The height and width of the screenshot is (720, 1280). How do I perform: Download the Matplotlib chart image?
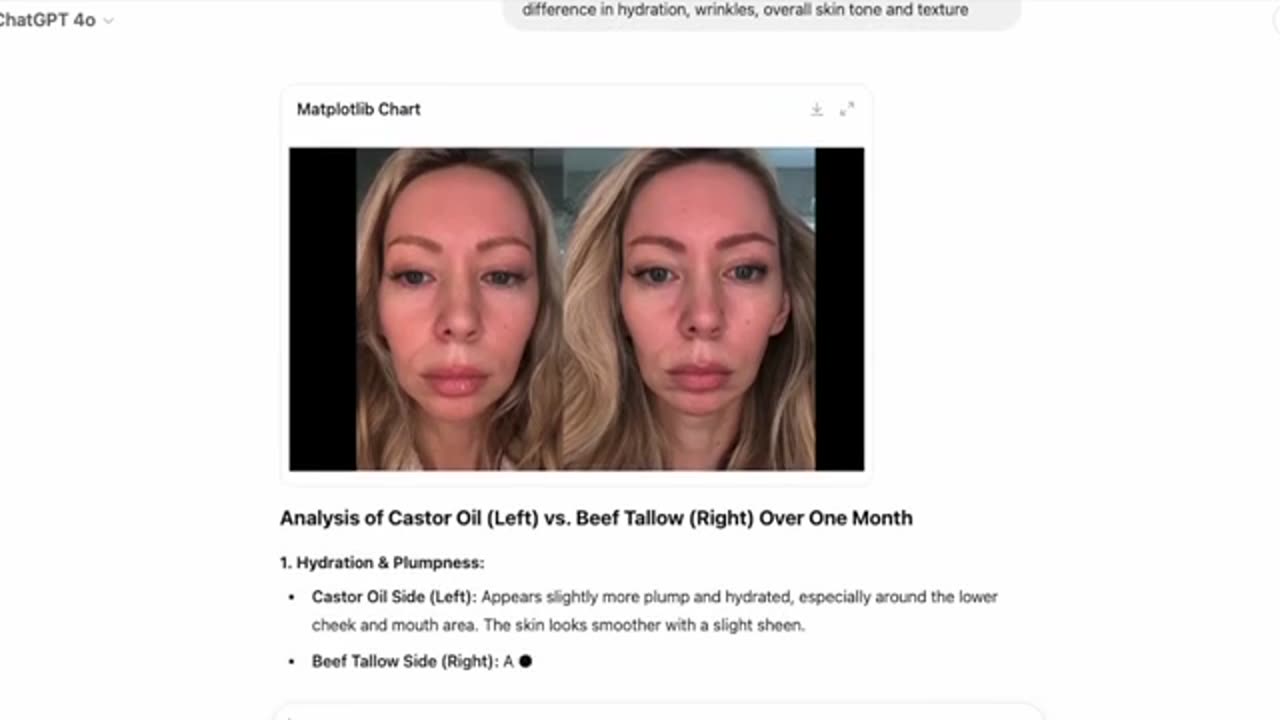[x=816, y=109]
